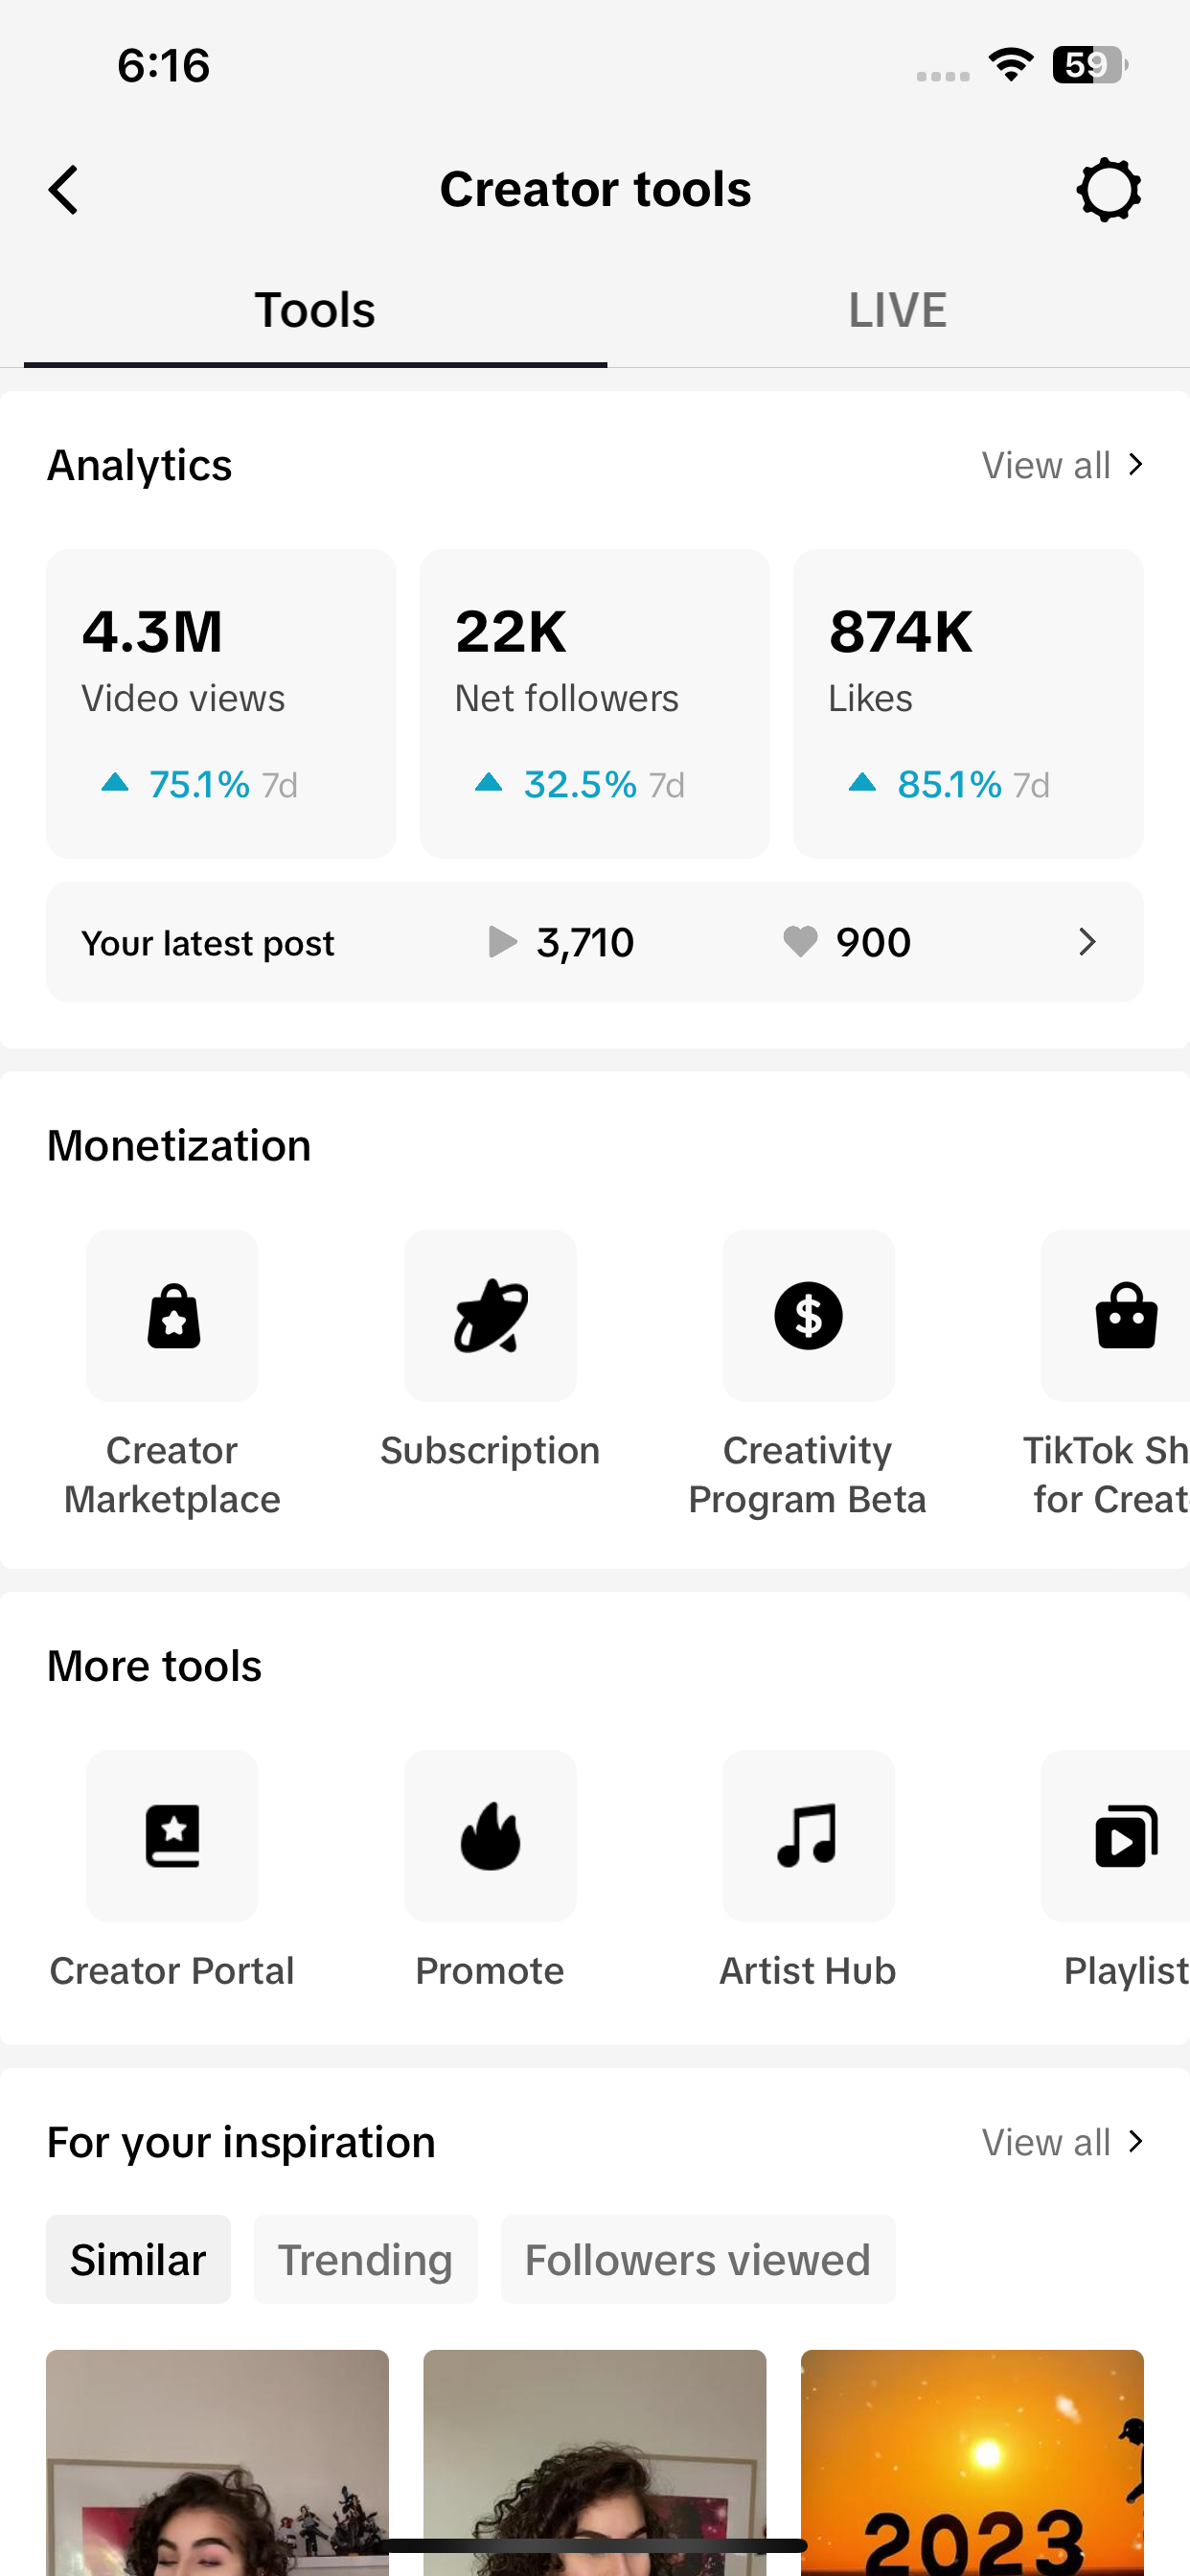1190x2576 pixels.
Task: Open the Creator Marketplace icon
Action: pos(172,1316)
